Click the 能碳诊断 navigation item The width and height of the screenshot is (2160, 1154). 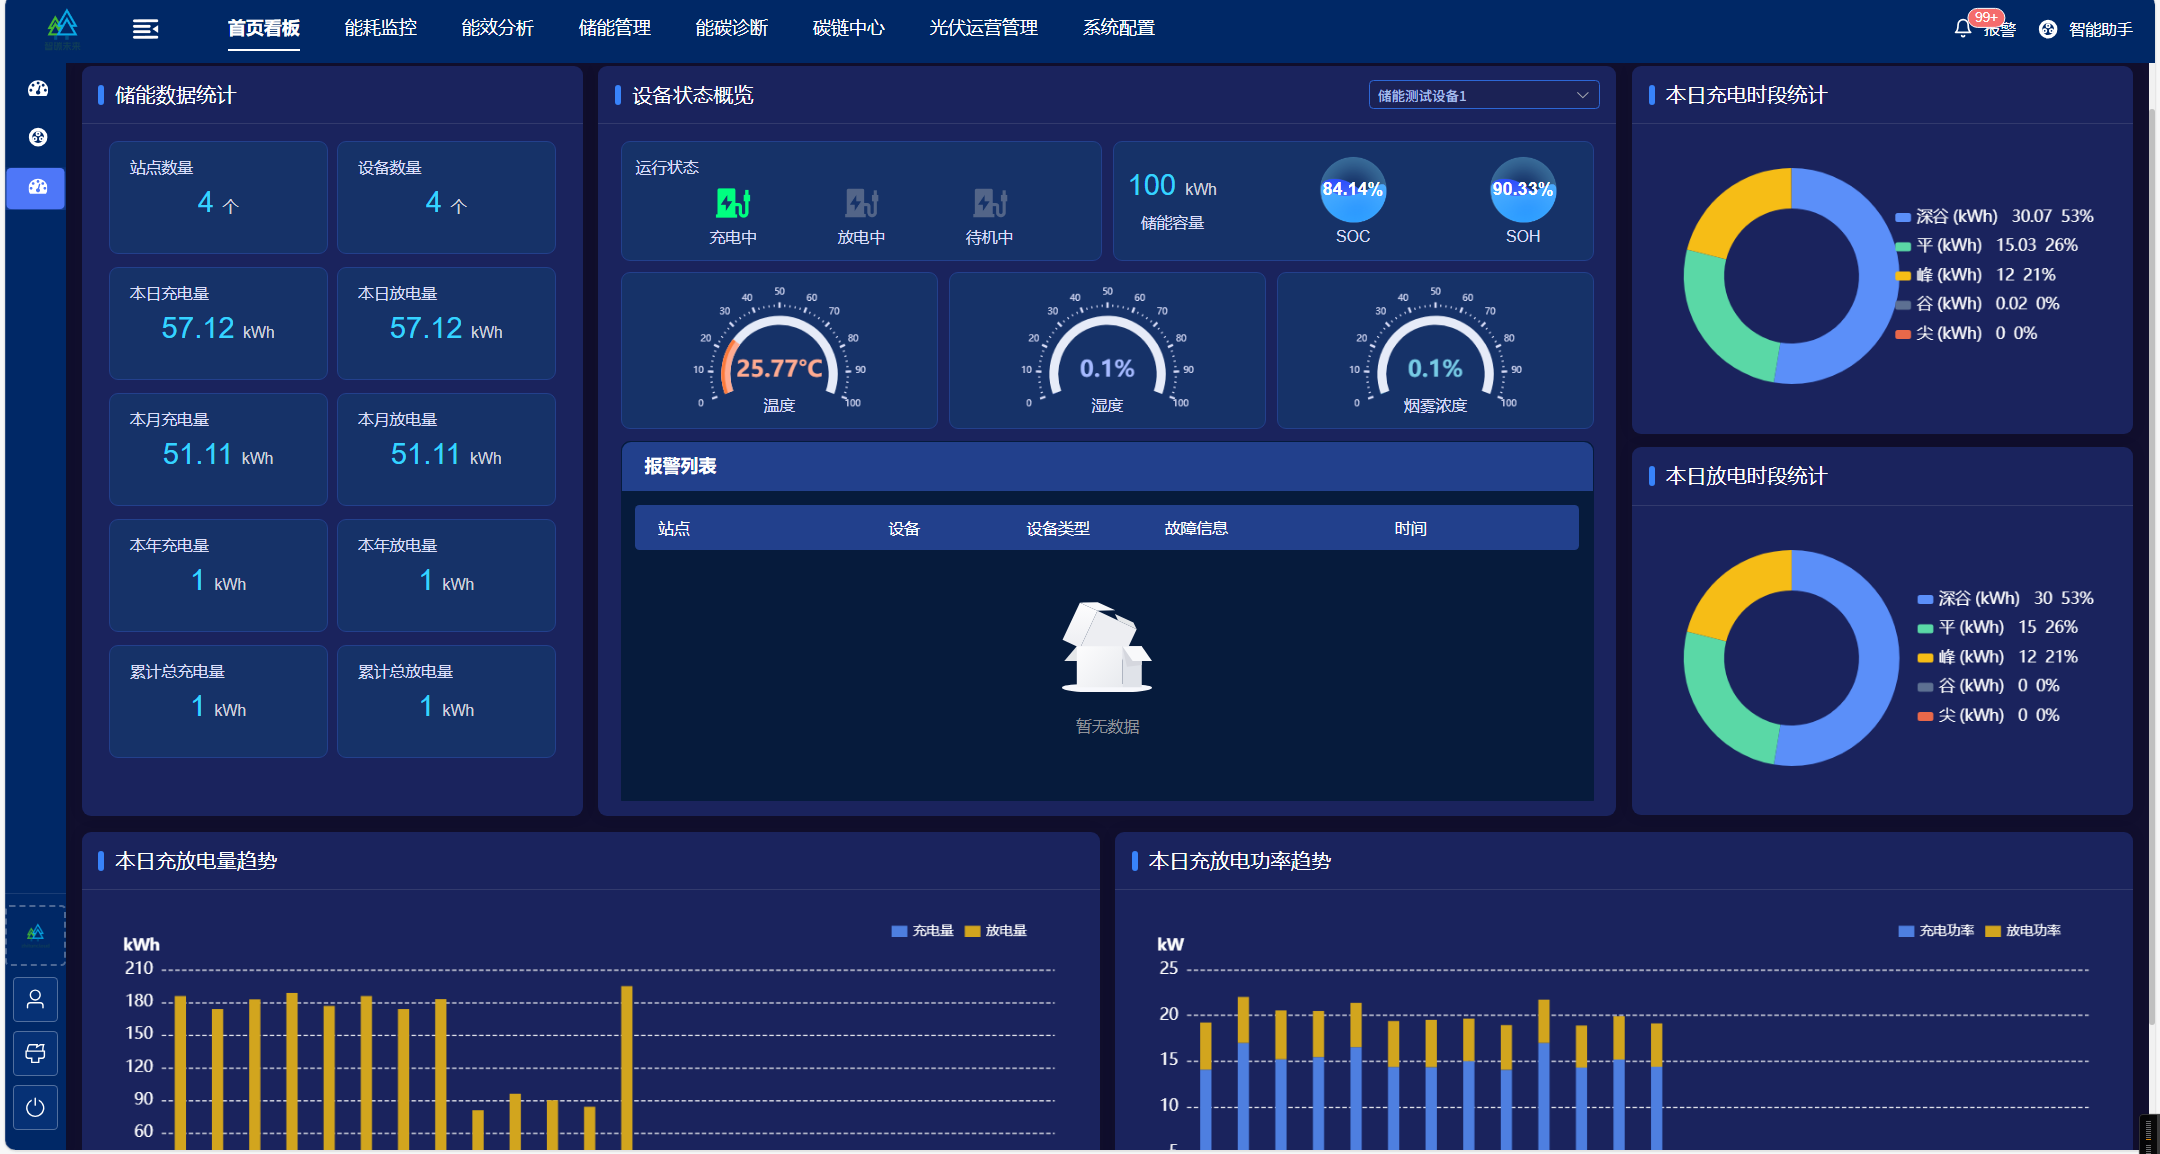731,28
